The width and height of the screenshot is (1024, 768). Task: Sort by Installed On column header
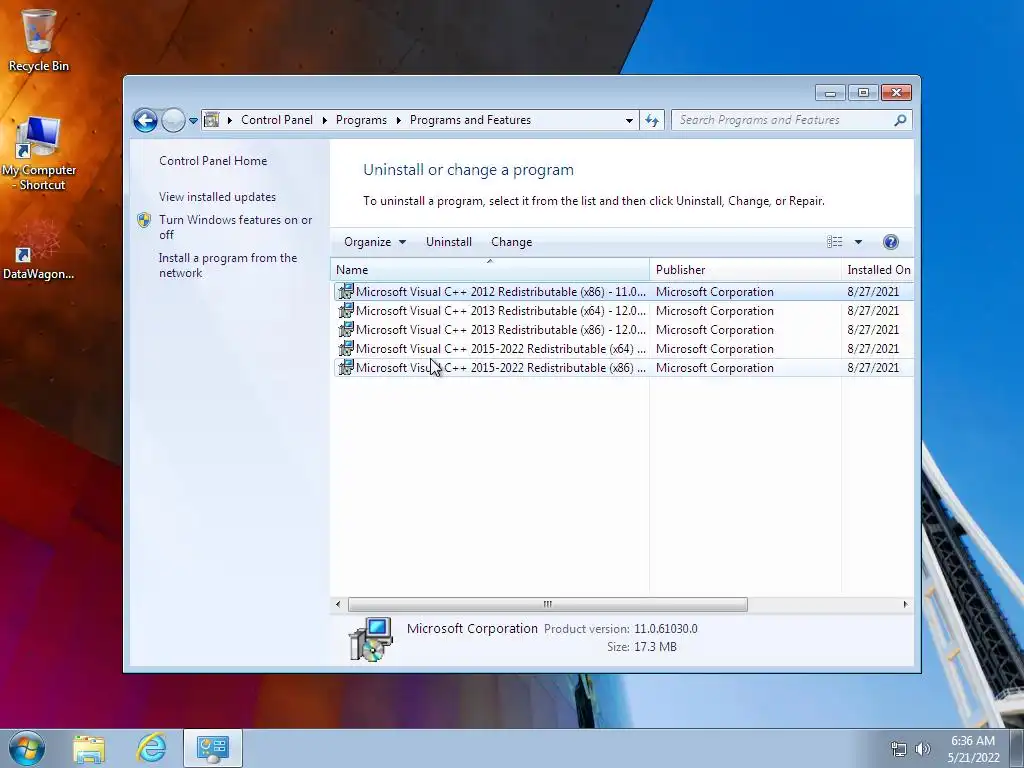coord(878,270)
